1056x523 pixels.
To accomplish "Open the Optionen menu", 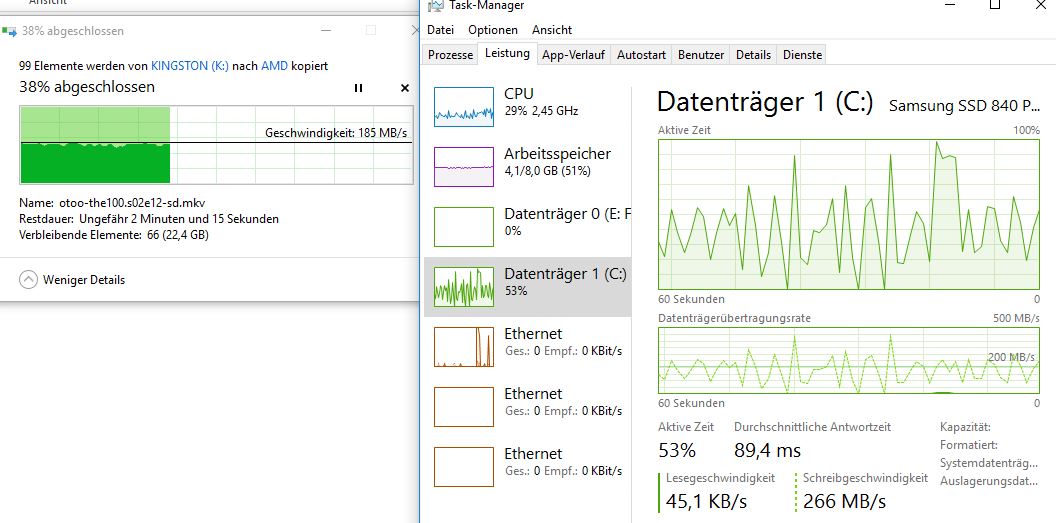I will click(x=493, y=30).
